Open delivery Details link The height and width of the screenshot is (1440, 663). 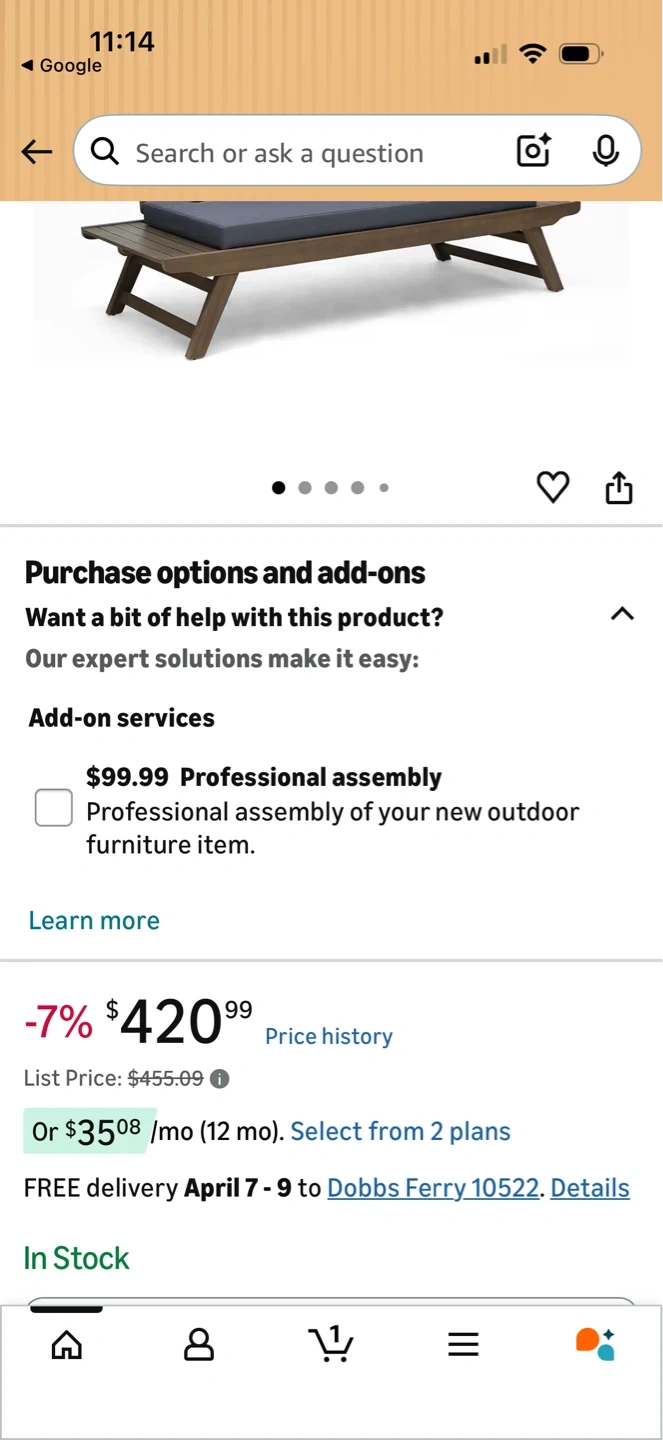[590, 1188]
